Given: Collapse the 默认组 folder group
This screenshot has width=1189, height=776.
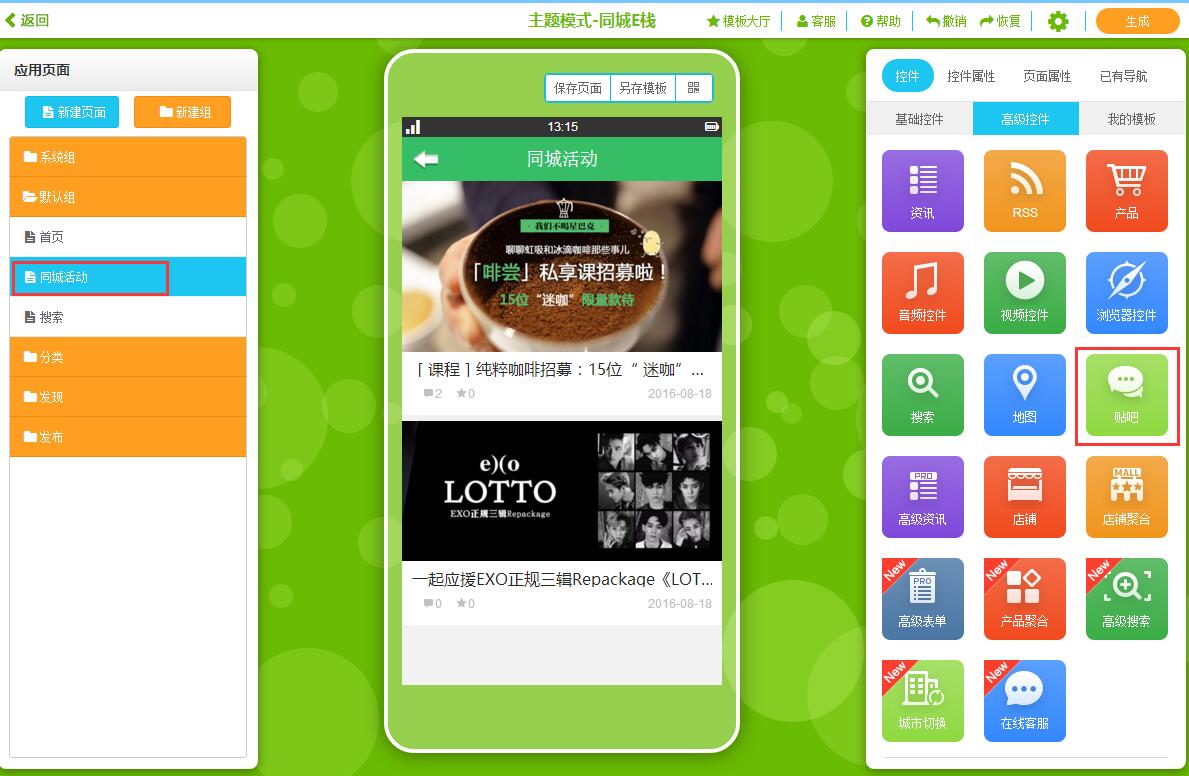Looking at the screenshot, I should coord(128,197).
